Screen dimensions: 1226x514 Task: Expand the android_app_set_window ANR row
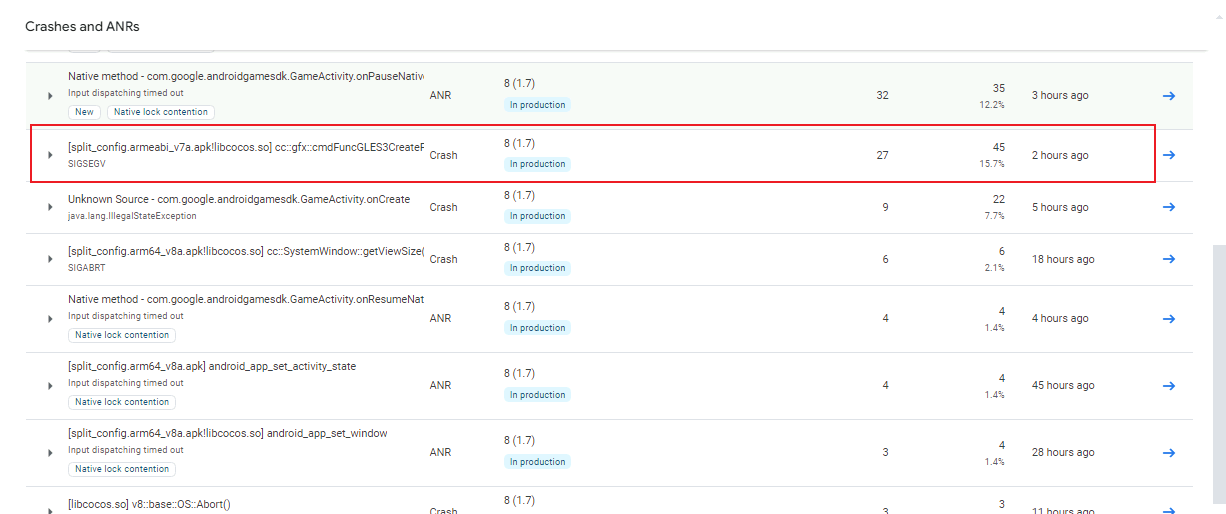coord(50,452)
